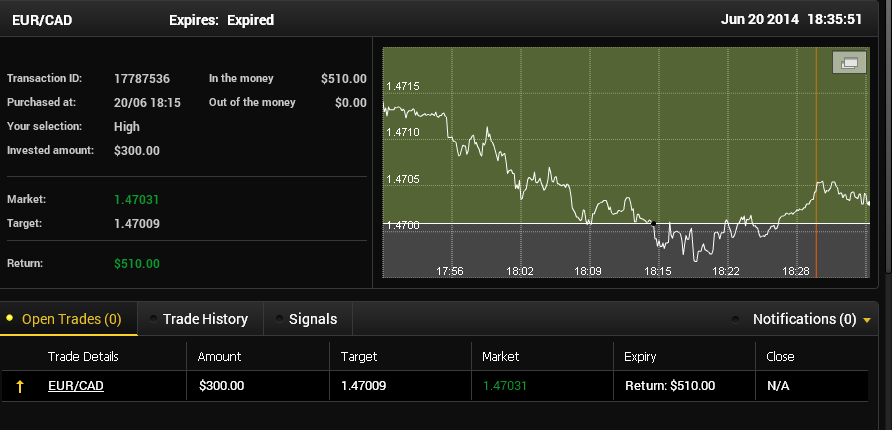Click the orange expiry line on chart
892x430 pixels.
[x=816, y=162]
